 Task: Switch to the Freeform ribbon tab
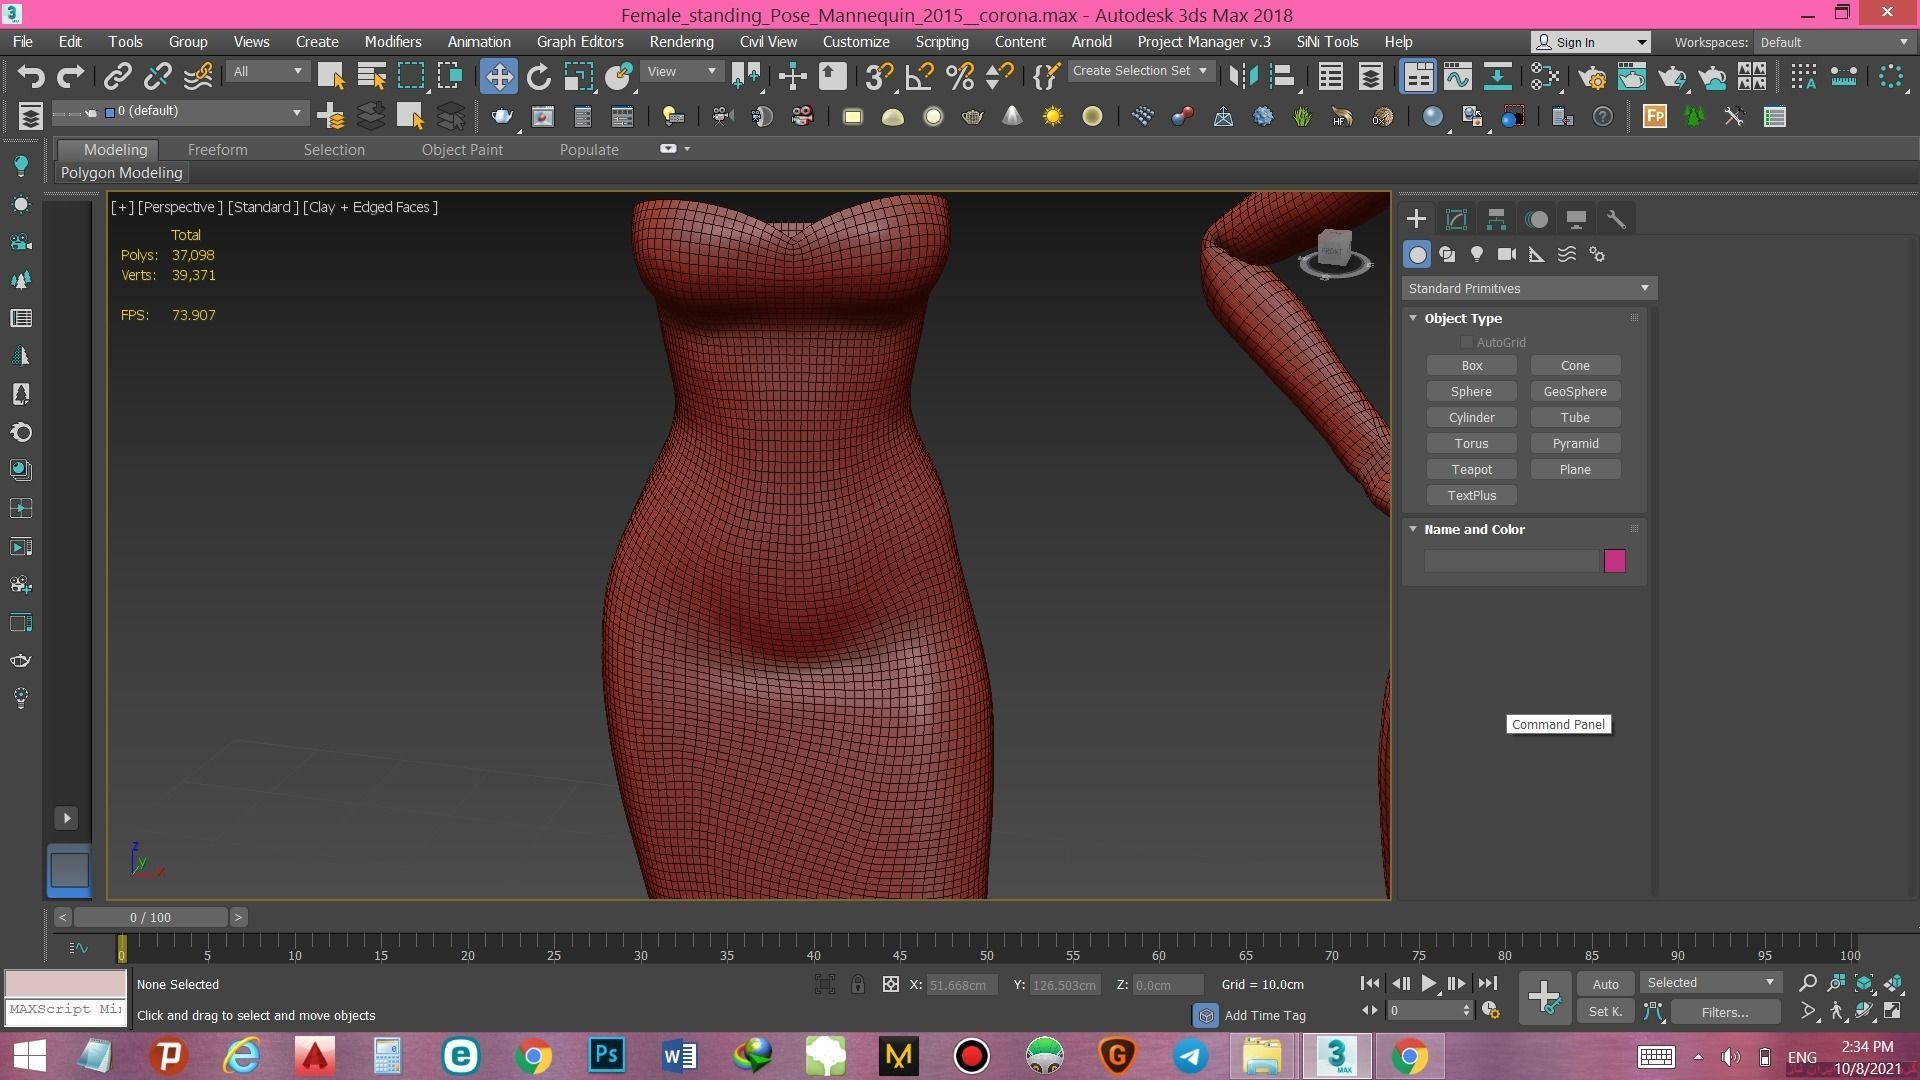click(217, 149)
